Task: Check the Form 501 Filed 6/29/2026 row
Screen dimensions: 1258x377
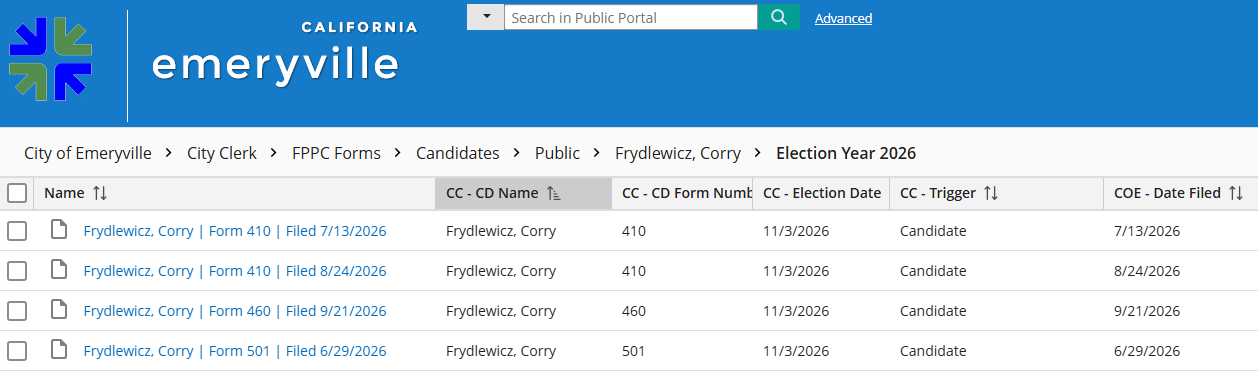Action: tap(17, 351)
